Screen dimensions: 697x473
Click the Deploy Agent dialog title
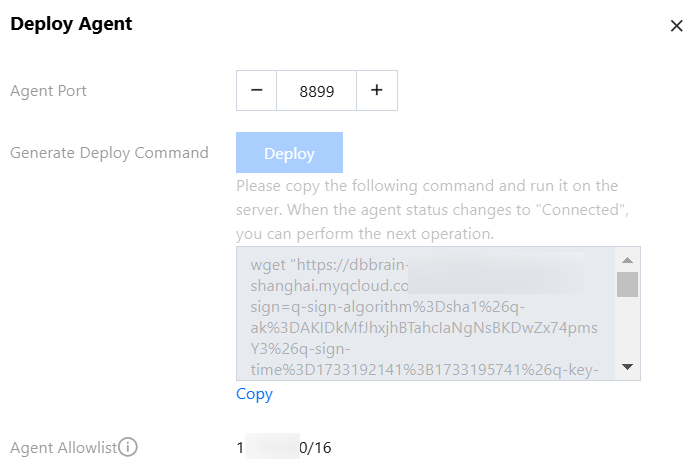[x=71, y=24]
